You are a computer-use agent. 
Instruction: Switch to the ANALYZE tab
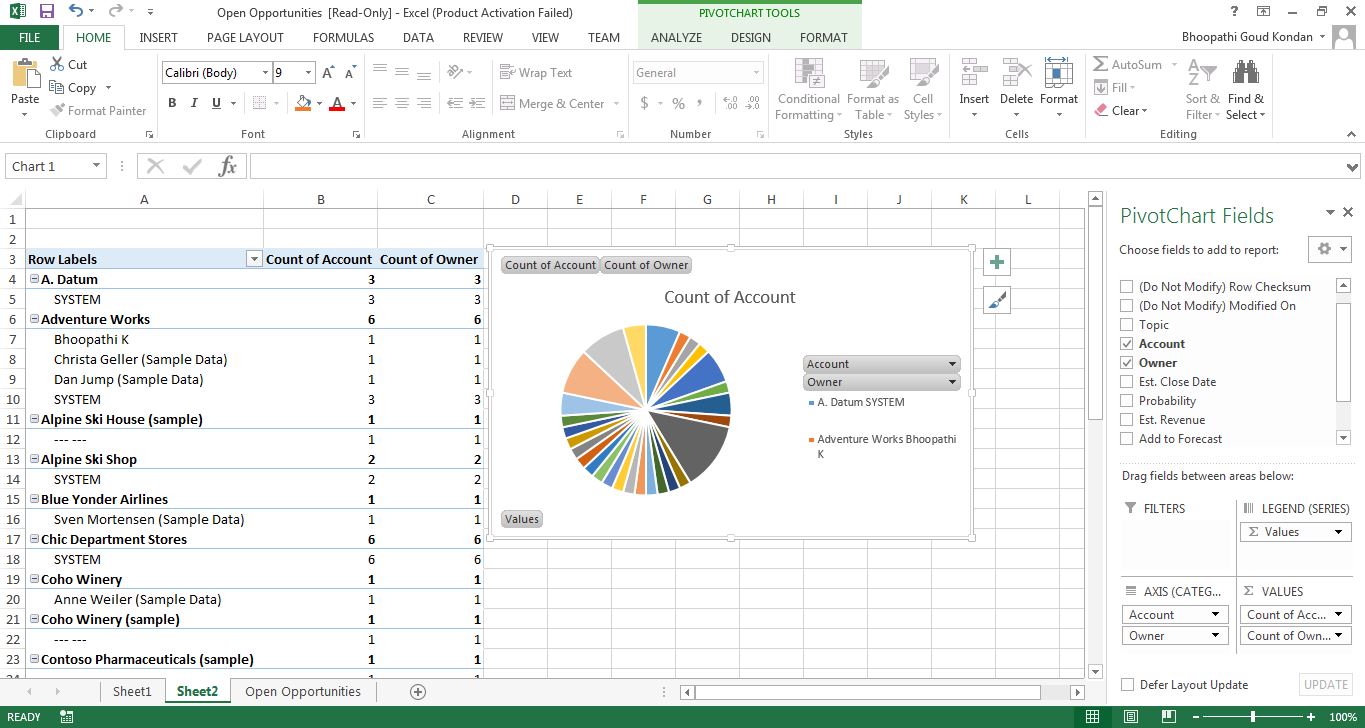676,37
